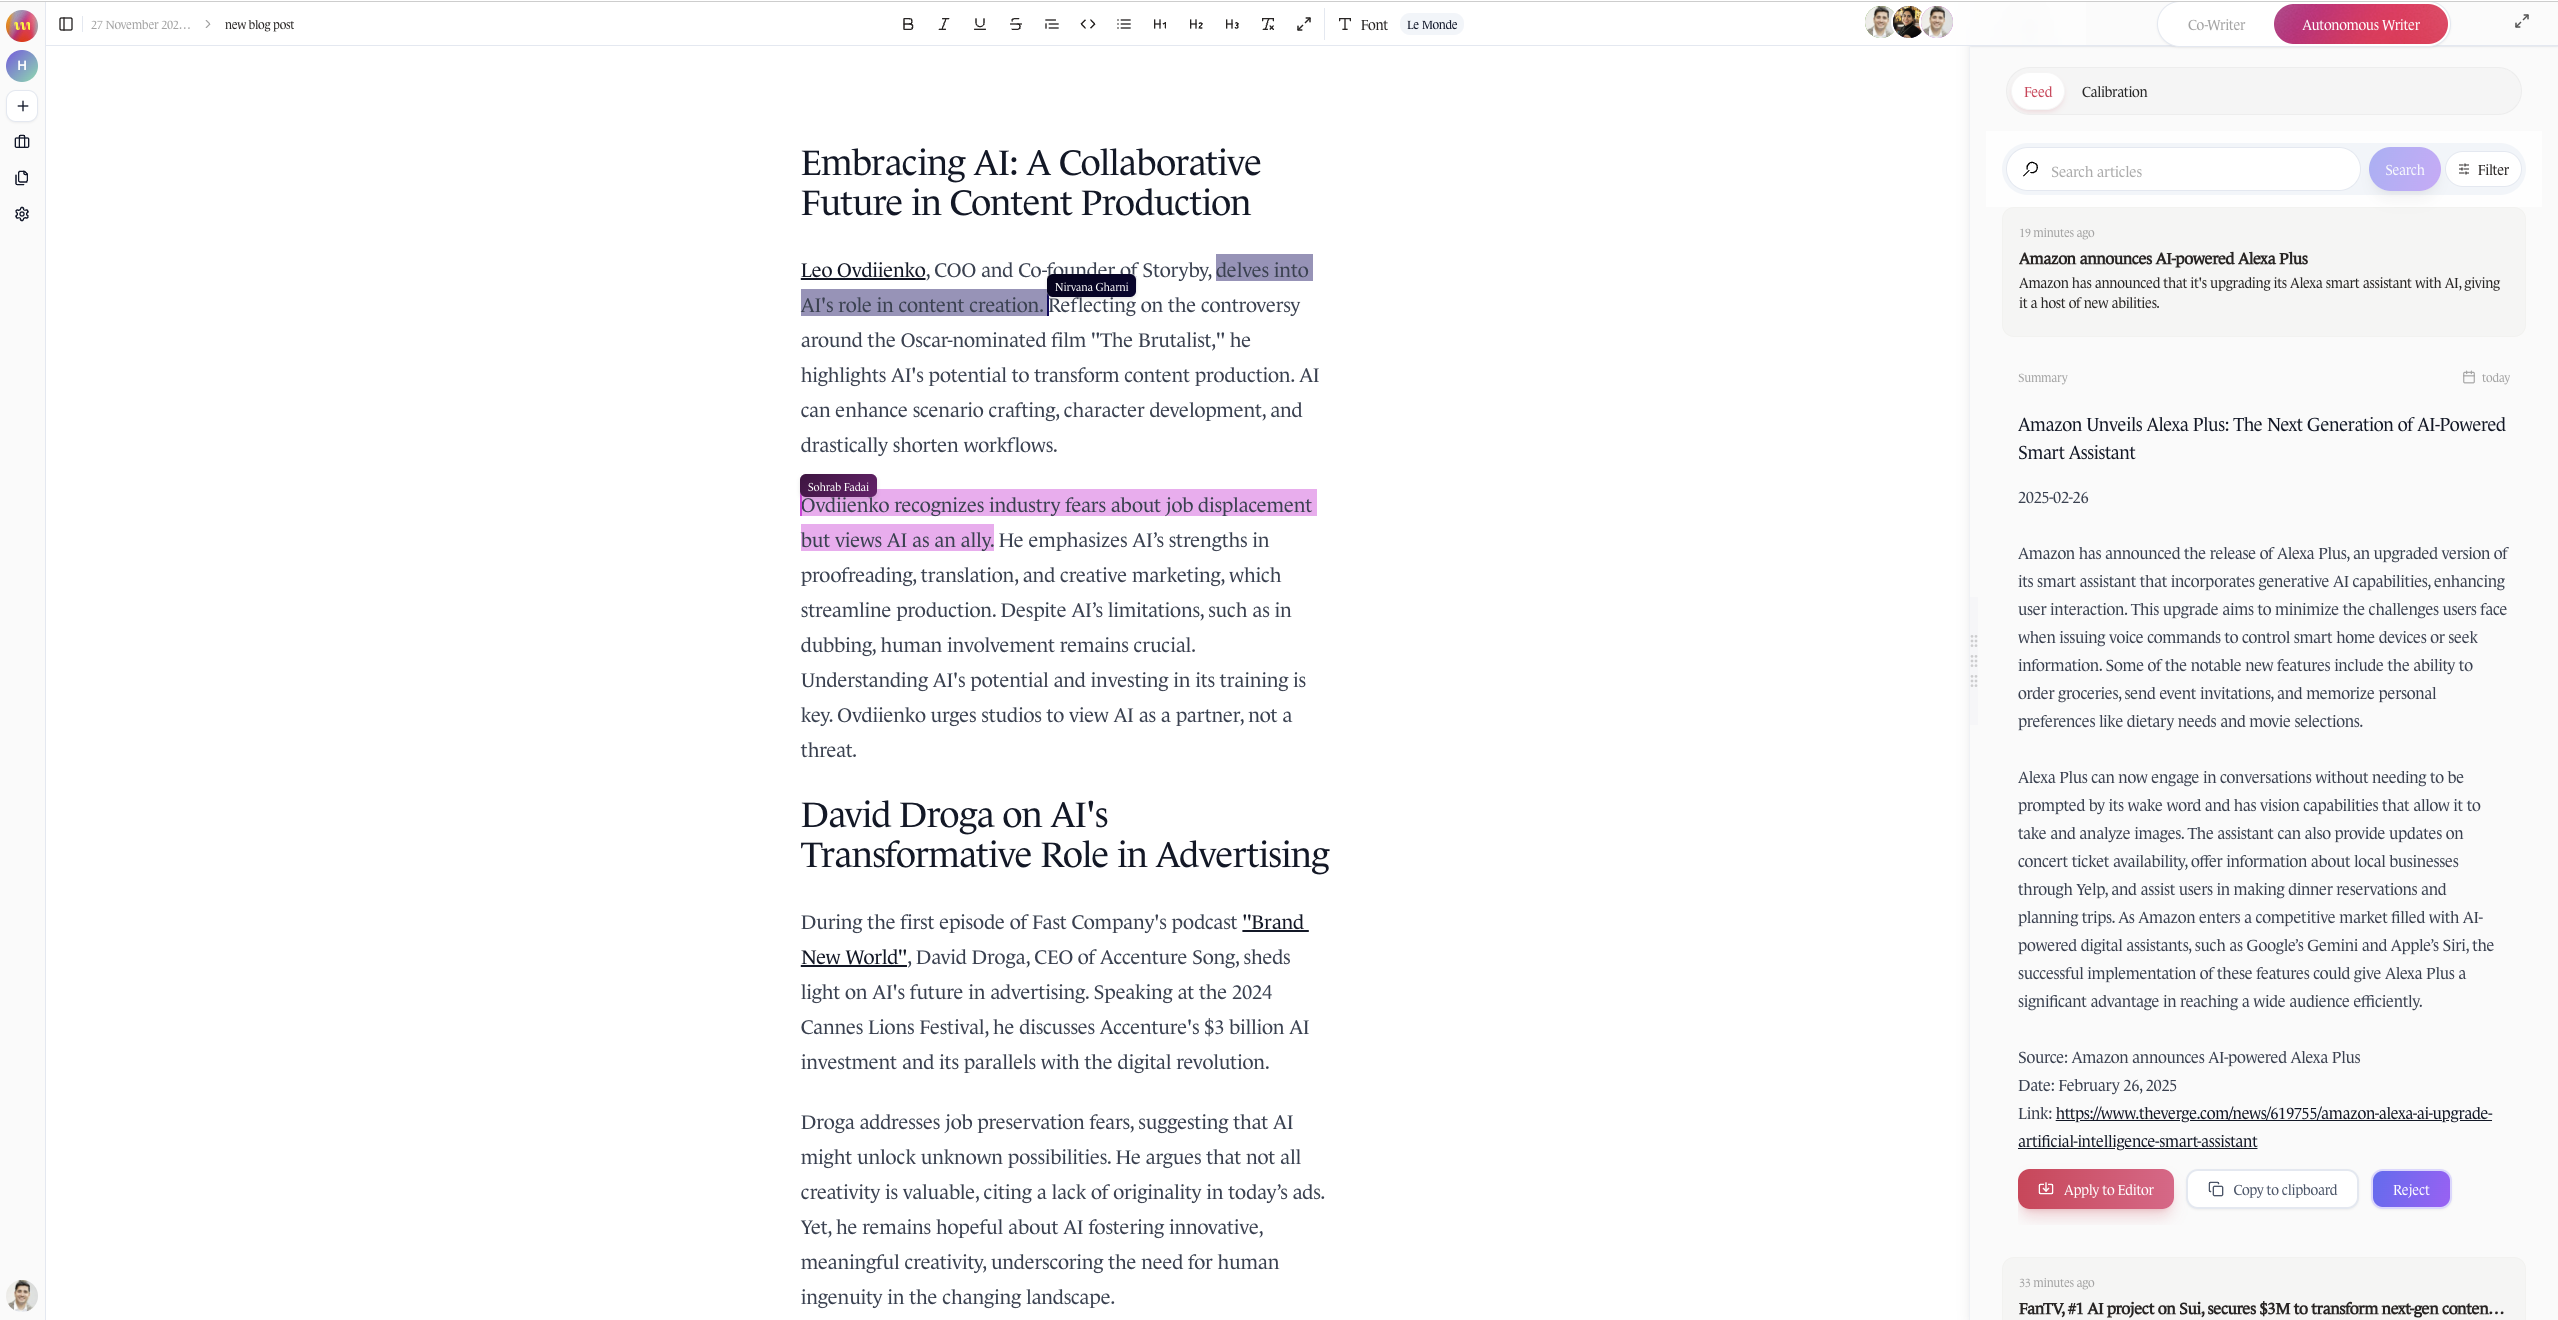Click the Co-Writer toggle mode
The image size is (2558, 1320).
2215,24
